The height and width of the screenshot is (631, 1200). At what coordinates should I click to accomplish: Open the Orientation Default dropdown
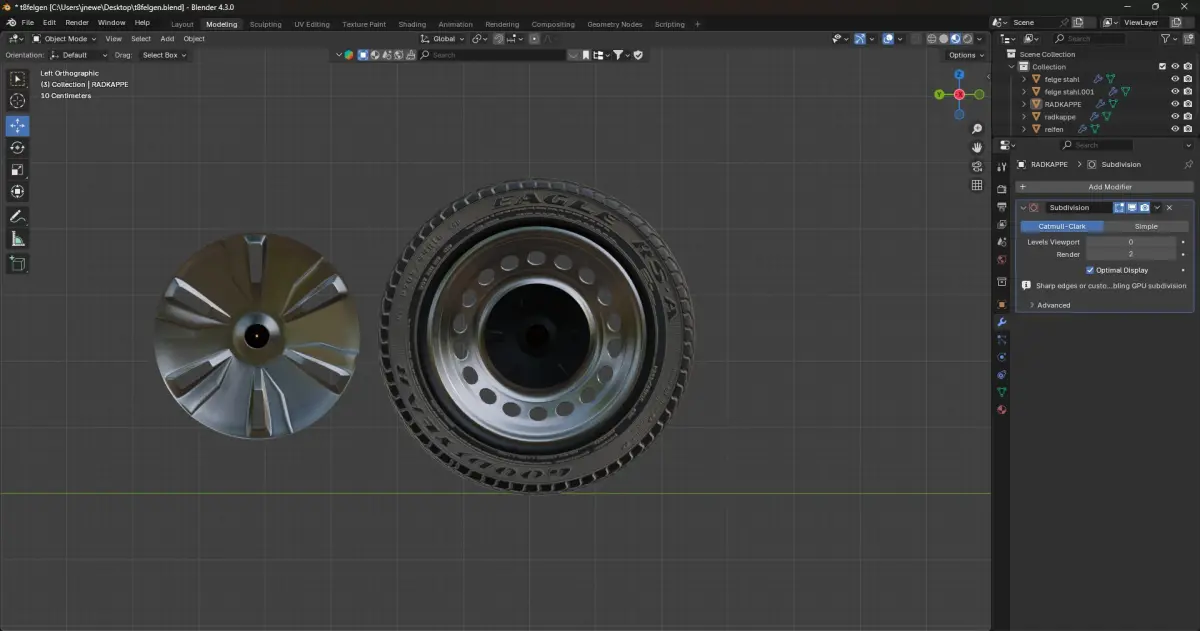[x=80, y=55]
